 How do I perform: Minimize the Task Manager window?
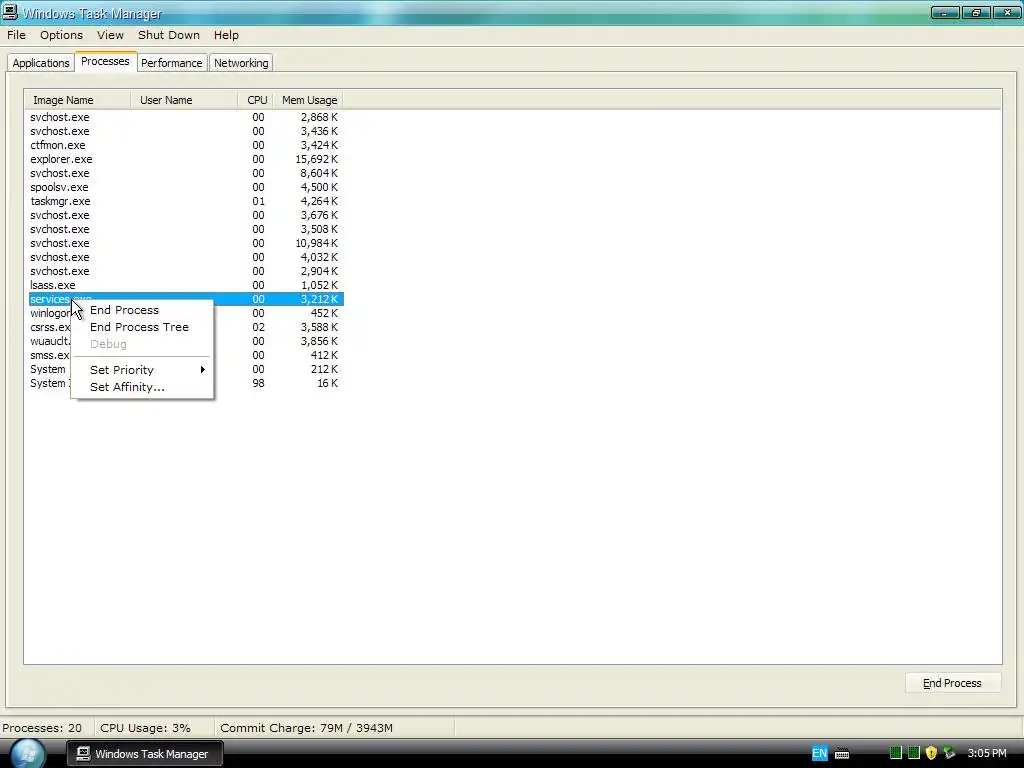pos(944,12)
